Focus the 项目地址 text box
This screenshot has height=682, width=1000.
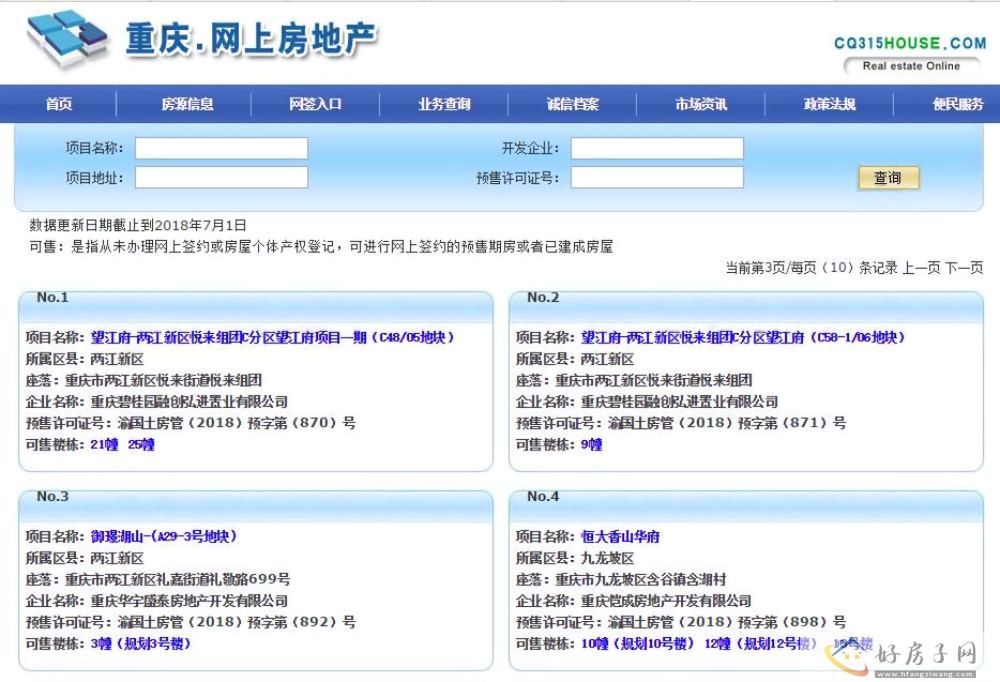[221, 178]
